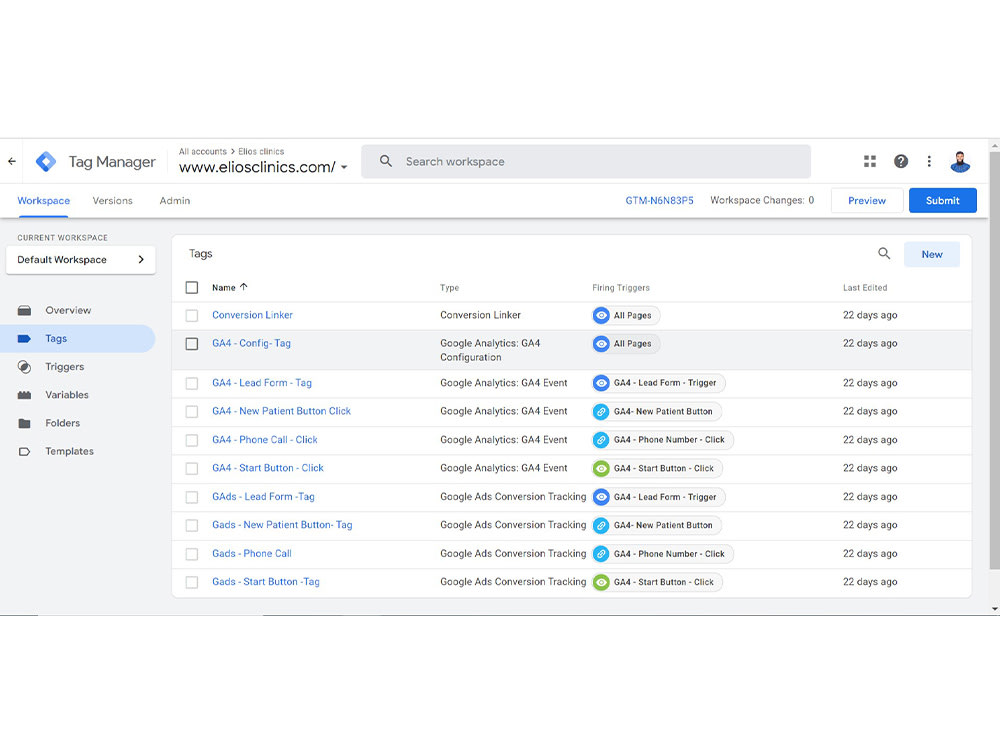Click the Overview sidebar icon
This screenshot has width=1000, height=750.
click(x=24, y=311)
